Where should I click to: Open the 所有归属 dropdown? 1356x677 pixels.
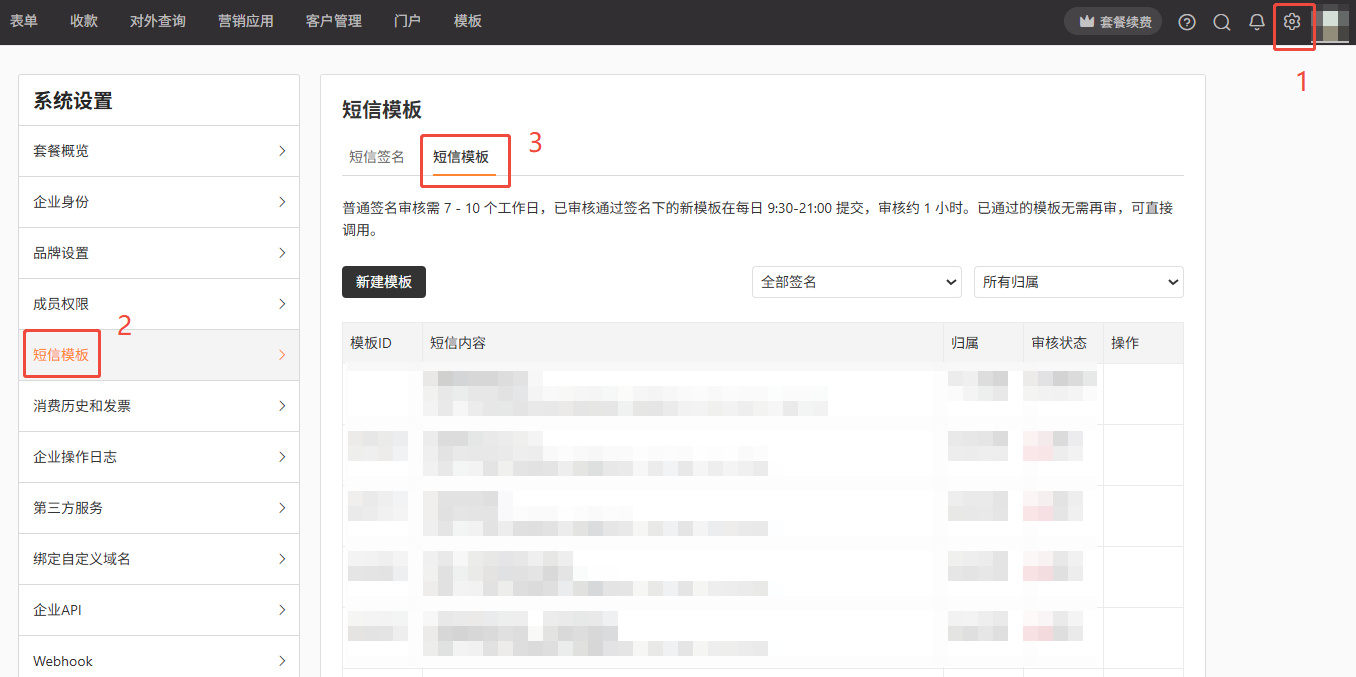pyautogui.click(x=1079, y=282)
